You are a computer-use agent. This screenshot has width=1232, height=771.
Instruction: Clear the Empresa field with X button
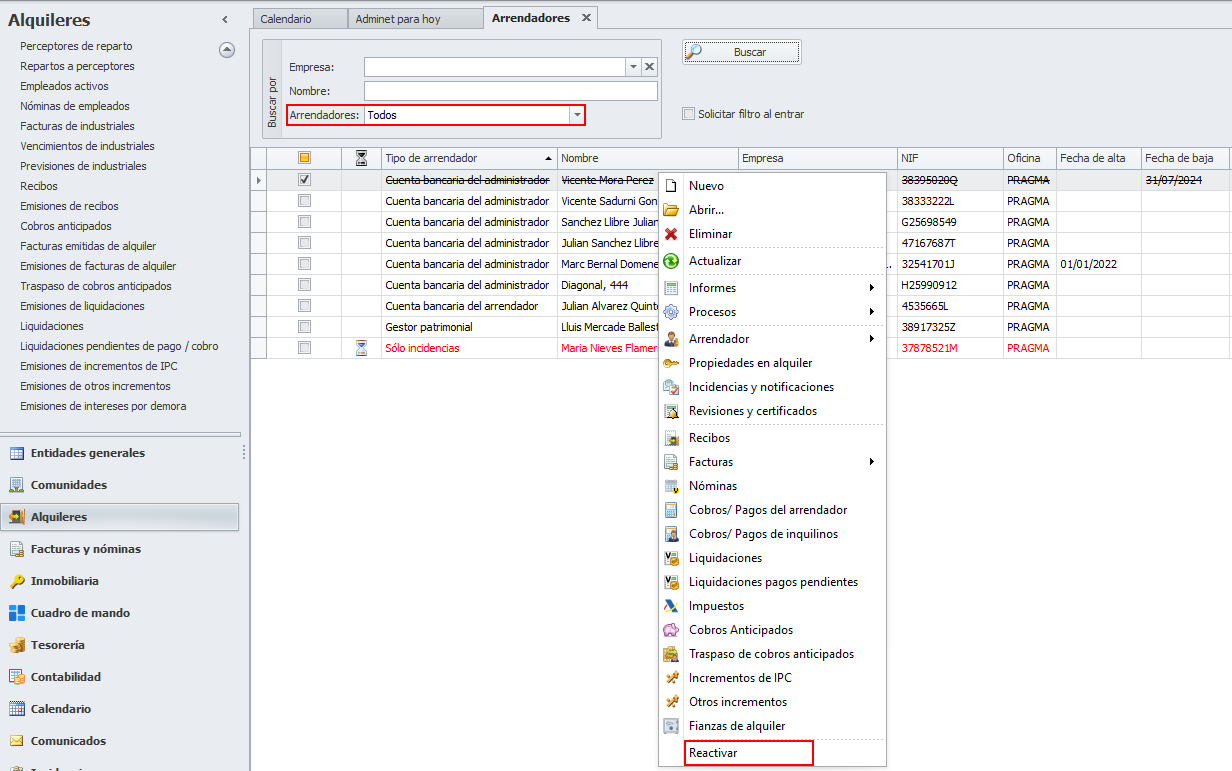pos(649,67)
